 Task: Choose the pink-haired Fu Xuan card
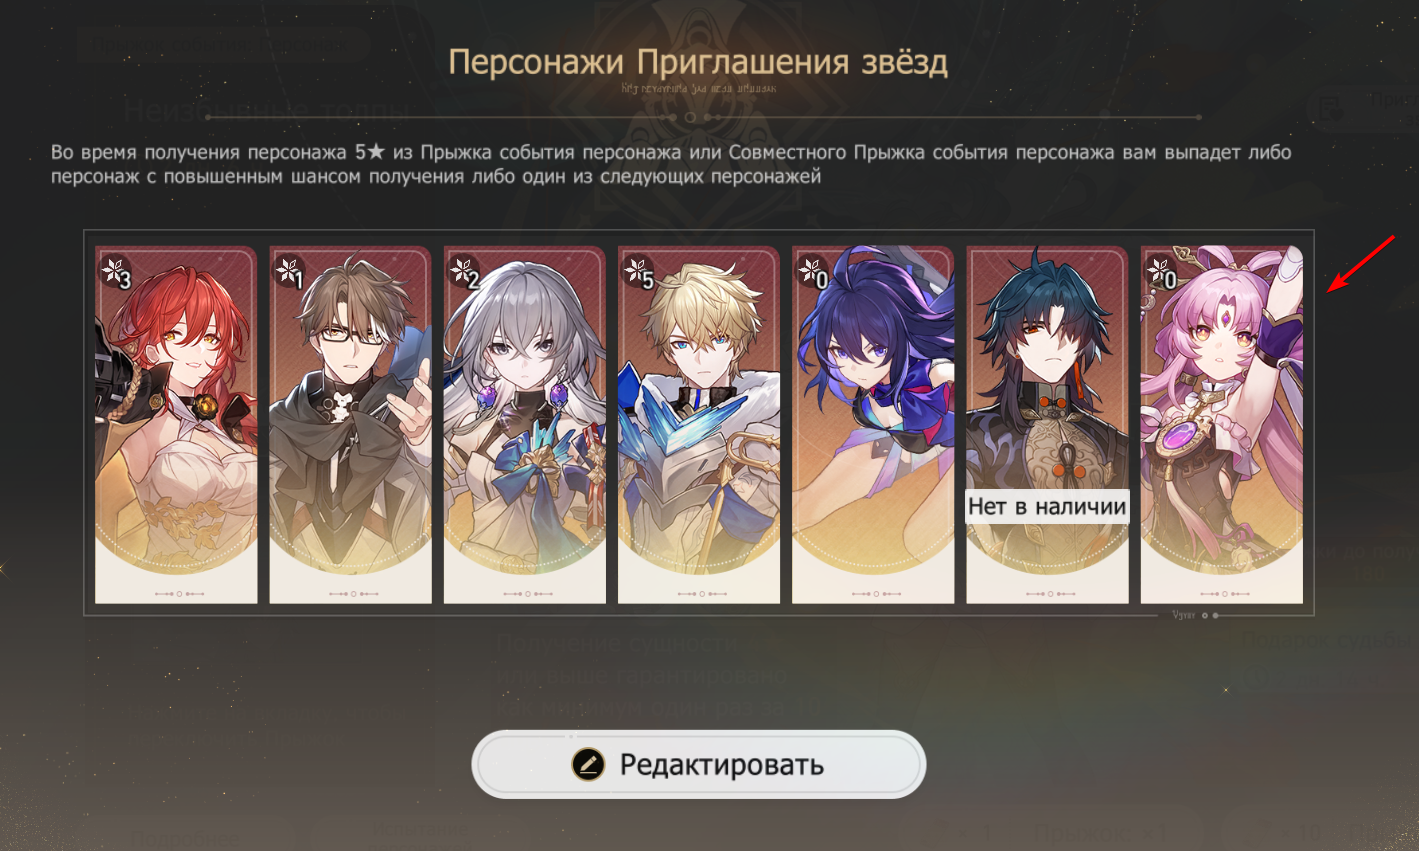1222,425
